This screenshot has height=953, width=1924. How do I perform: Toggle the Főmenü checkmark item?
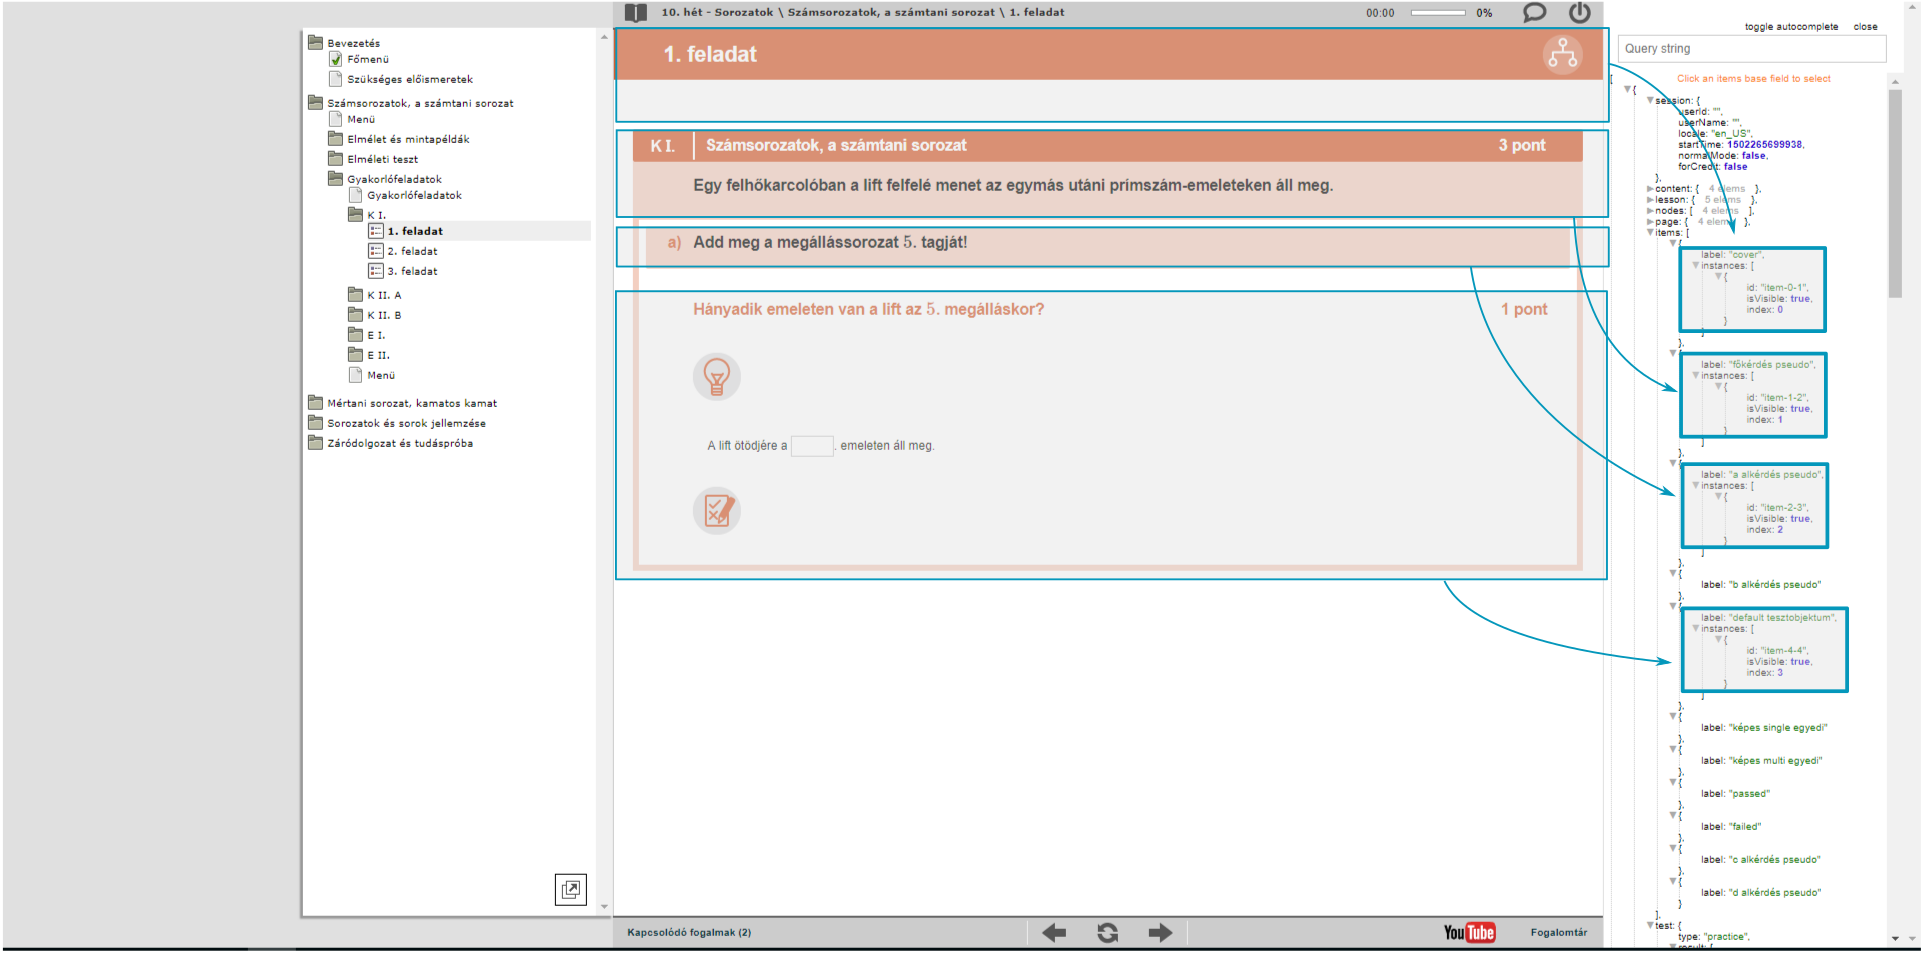pos(336,60)
